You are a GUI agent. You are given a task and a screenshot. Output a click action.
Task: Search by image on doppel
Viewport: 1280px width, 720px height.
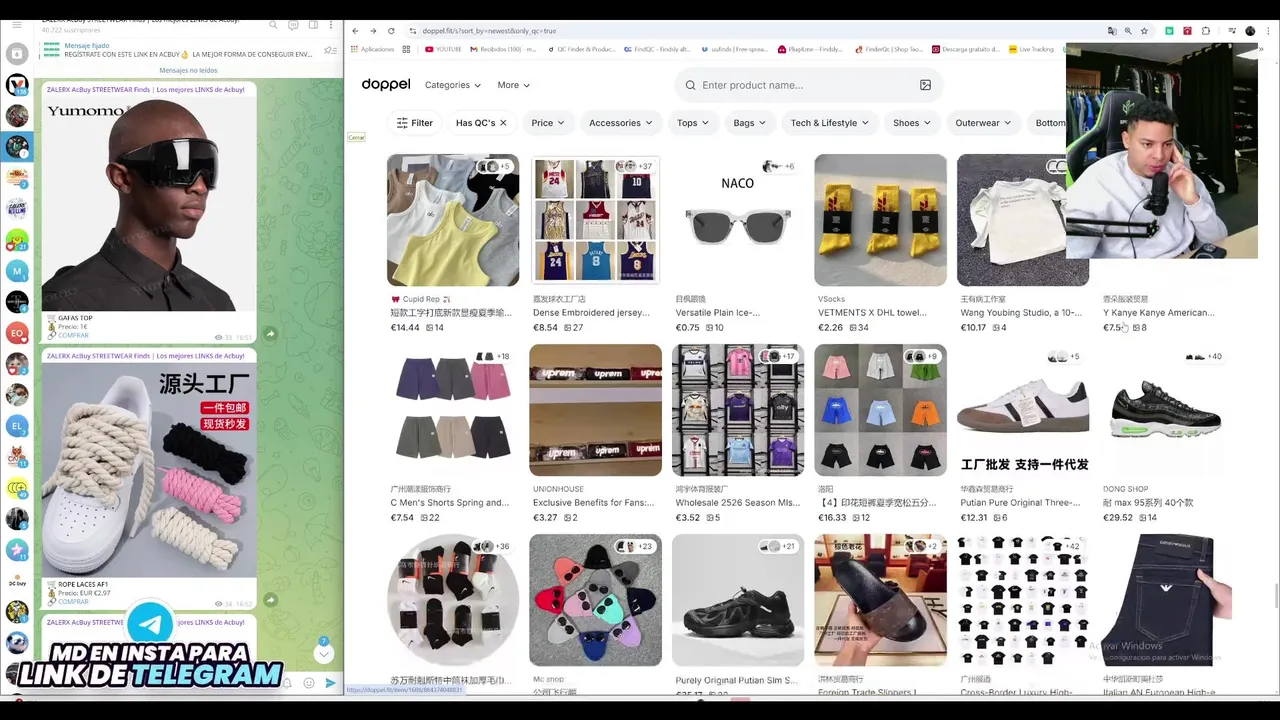click(x=925, y=85)
